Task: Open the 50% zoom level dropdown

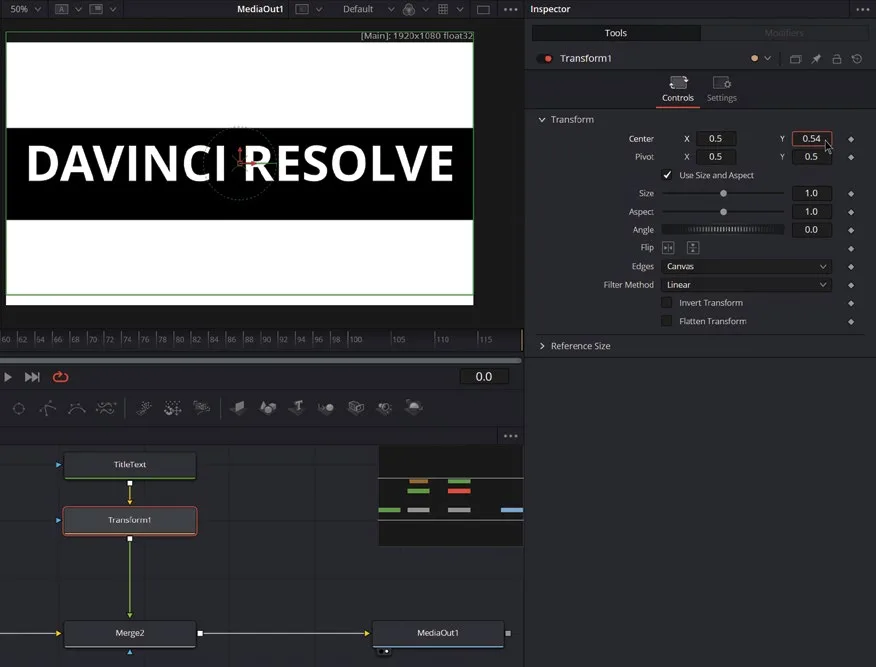Action: pyautogui.click(x=26, y=9)
